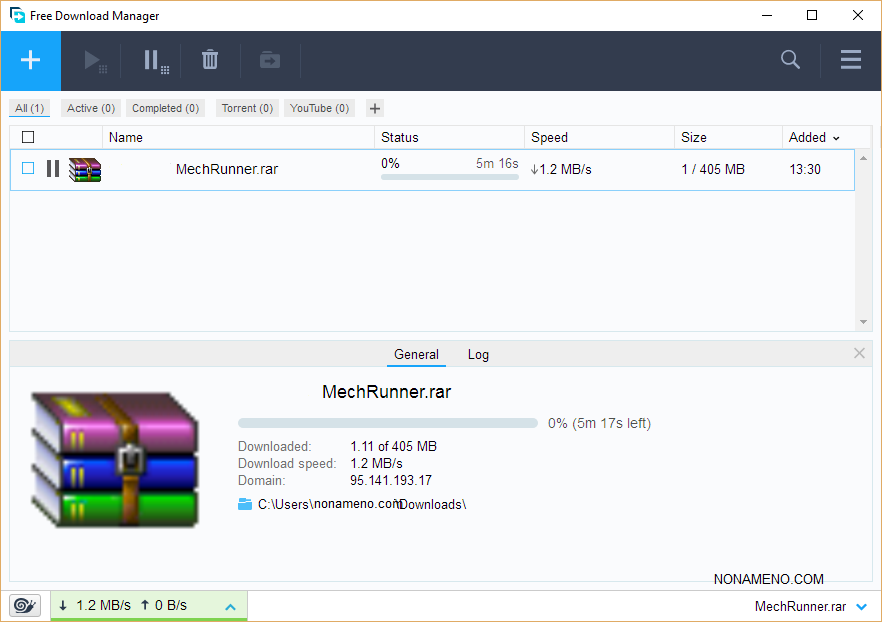Pause the MechRunner.rar download in its row

(x=53, y=169)
